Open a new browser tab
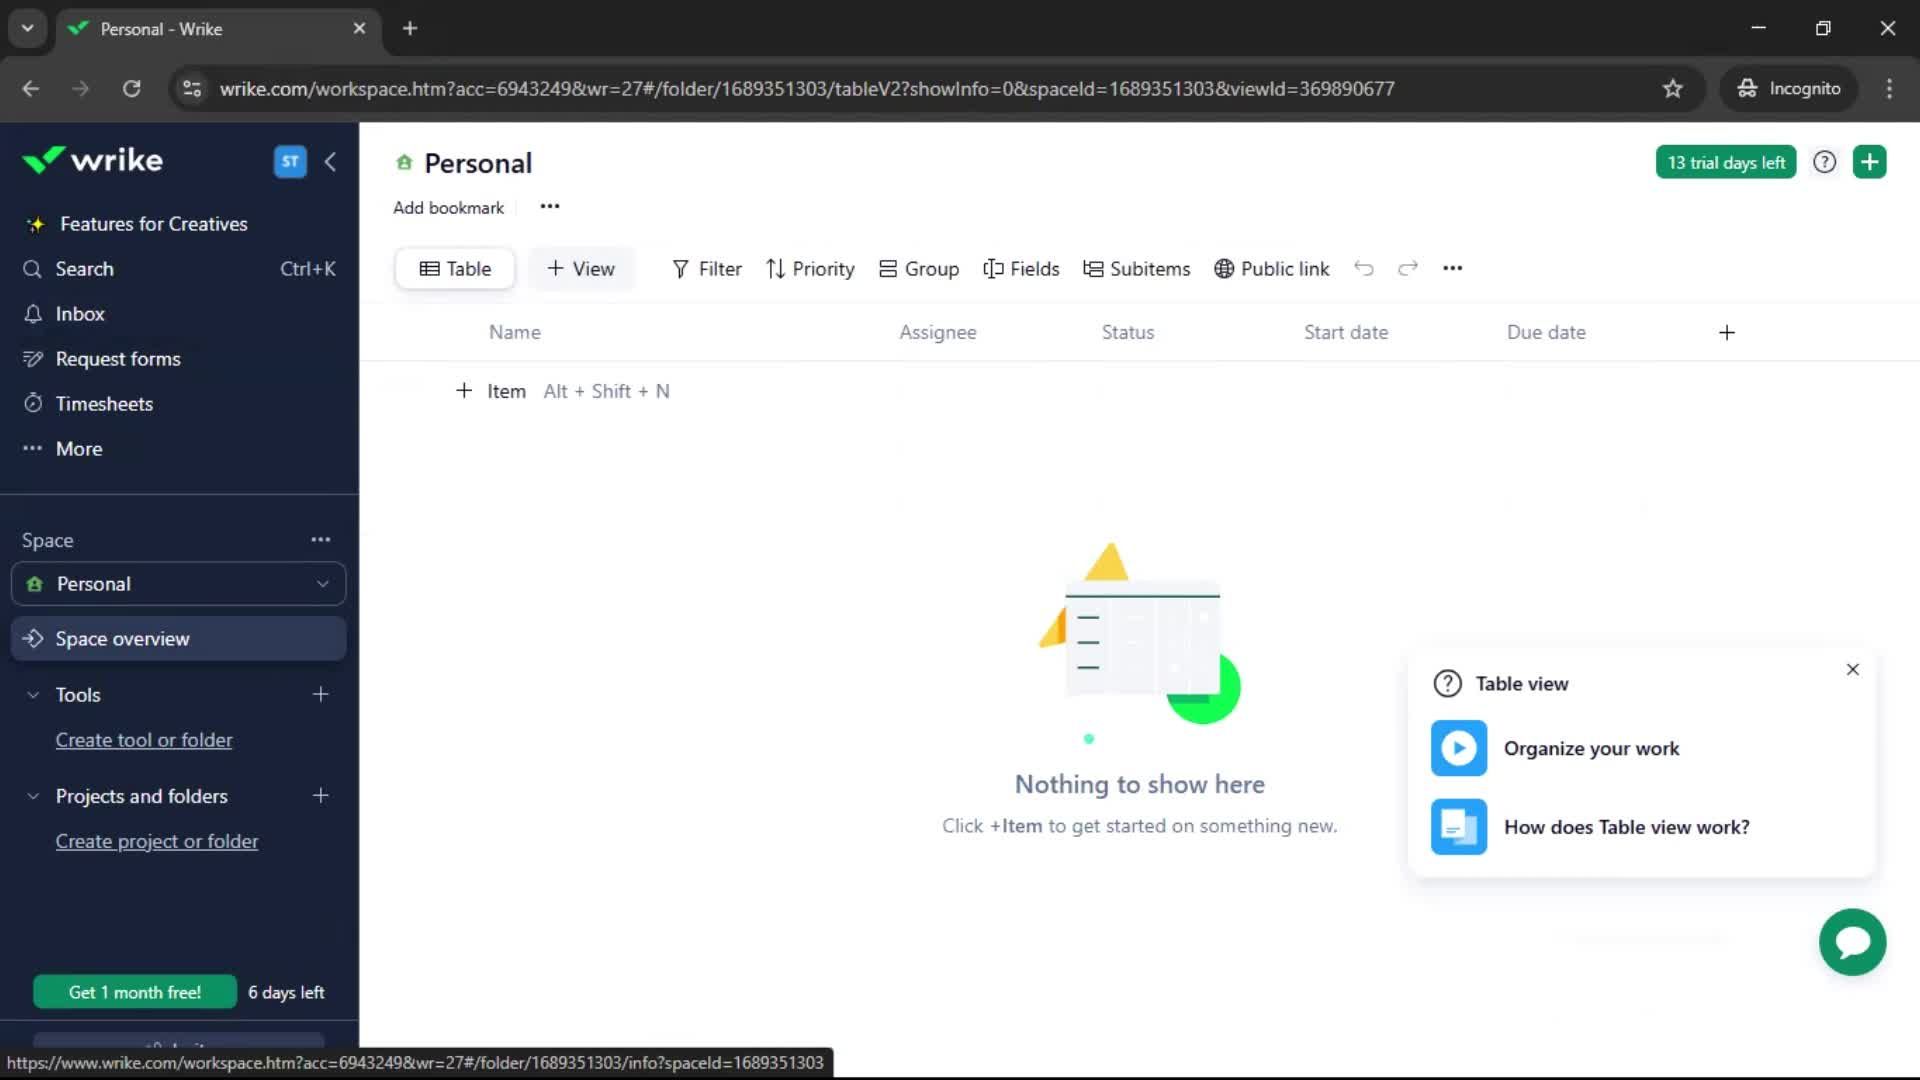The height and width of the screenshot is (1080, 1920). (x=410, y=28)
